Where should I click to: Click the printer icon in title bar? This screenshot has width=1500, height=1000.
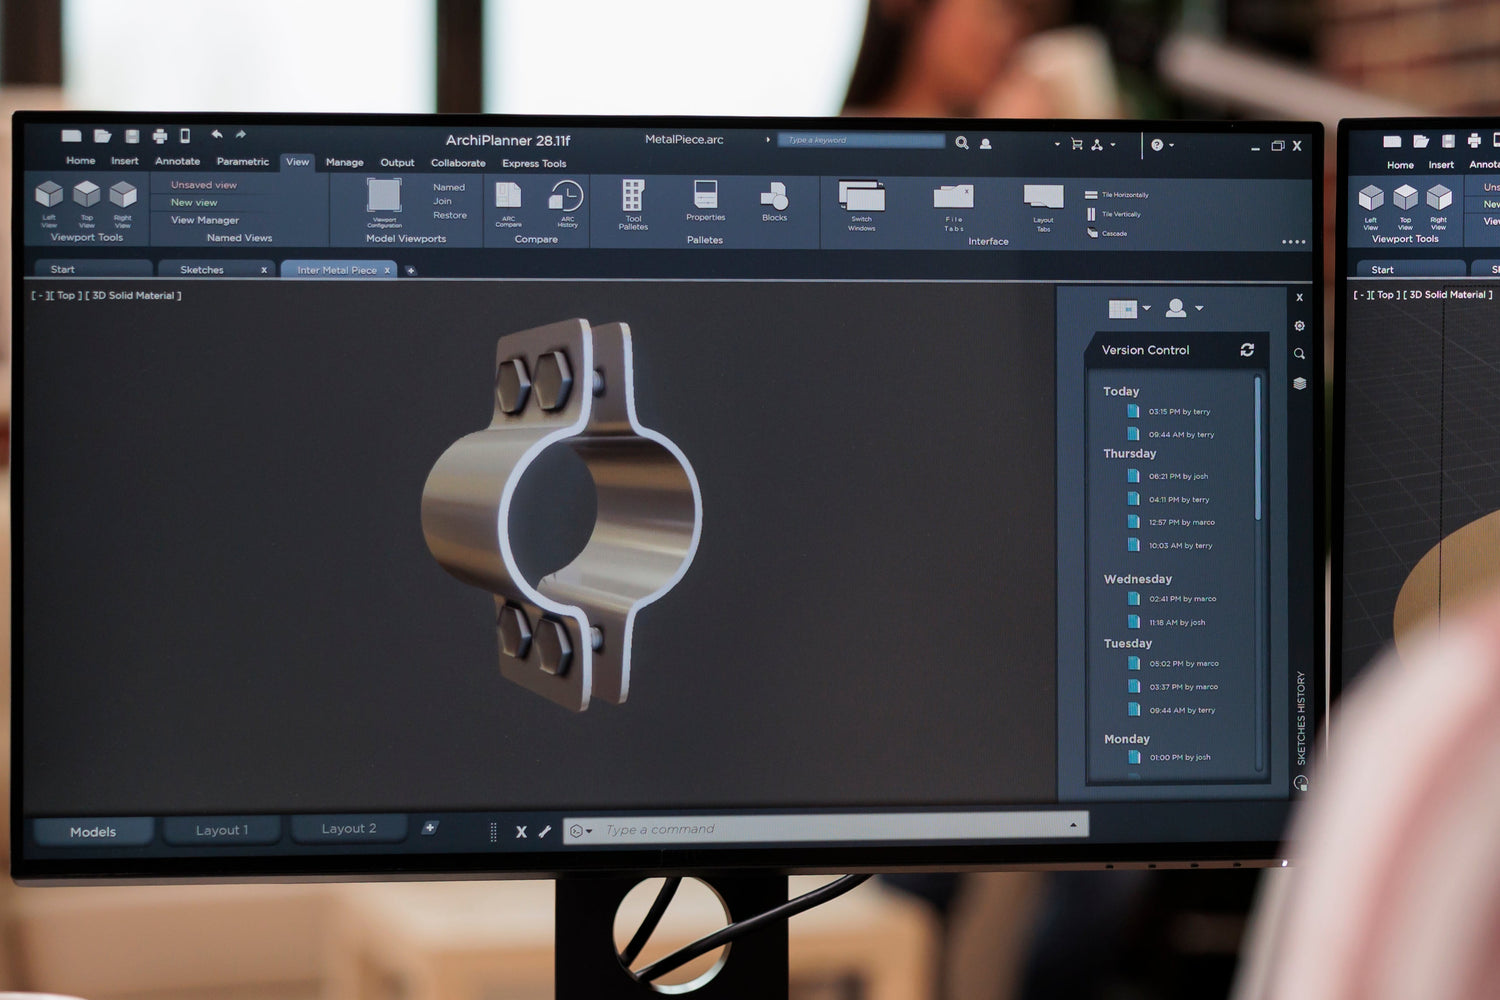tap(160, 136)
